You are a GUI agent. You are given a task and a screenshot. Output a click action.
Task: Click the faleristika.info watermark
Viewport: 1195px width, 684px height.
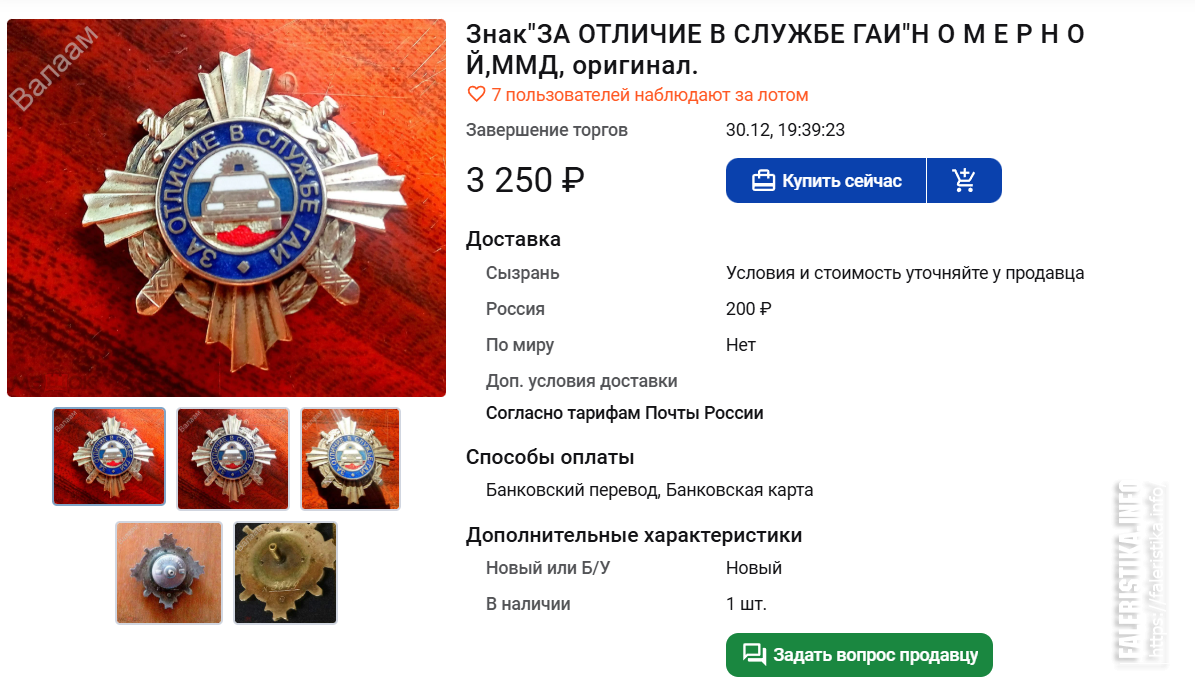[x=1141, y=572]
